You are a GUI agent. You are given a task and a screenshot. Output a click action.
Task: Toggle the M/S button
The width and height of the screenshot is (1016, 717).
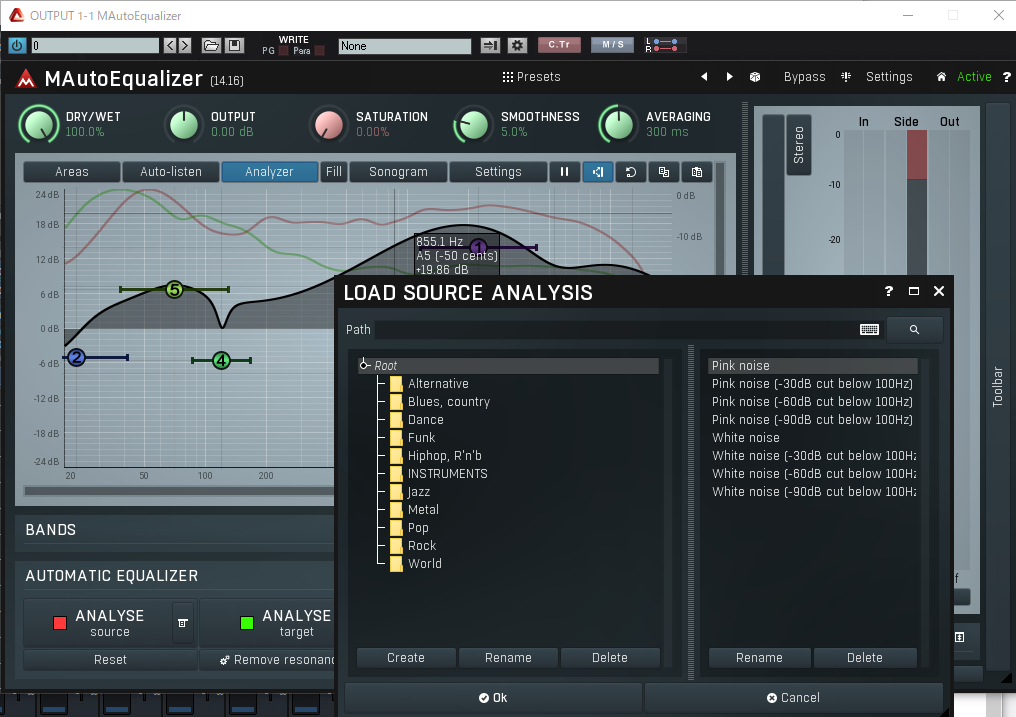612,45
